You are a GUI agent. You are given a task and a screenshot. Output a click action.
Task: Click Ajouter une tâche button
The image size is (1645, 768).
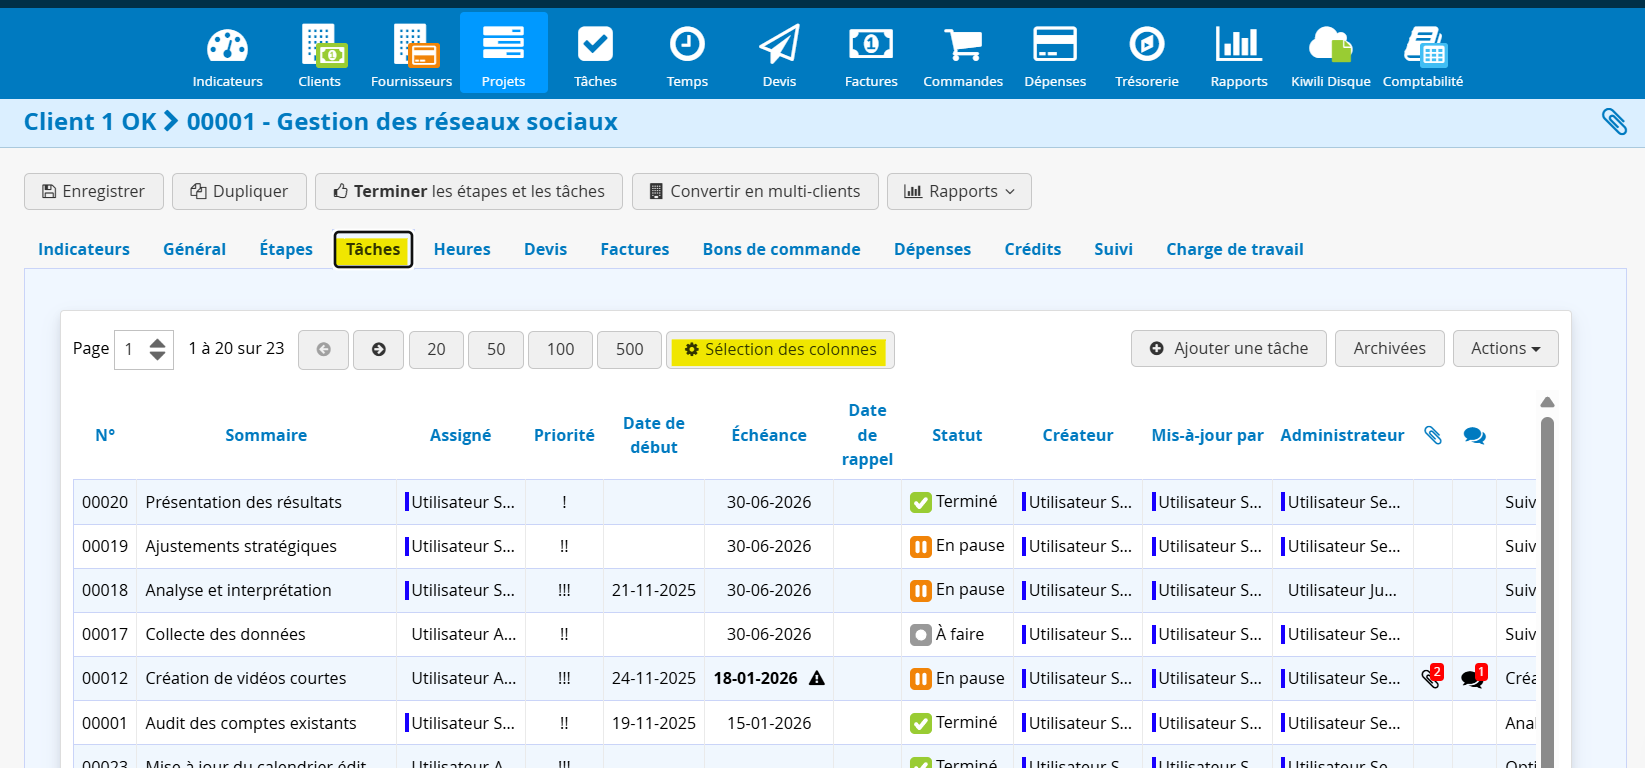tap(1229, 348)
